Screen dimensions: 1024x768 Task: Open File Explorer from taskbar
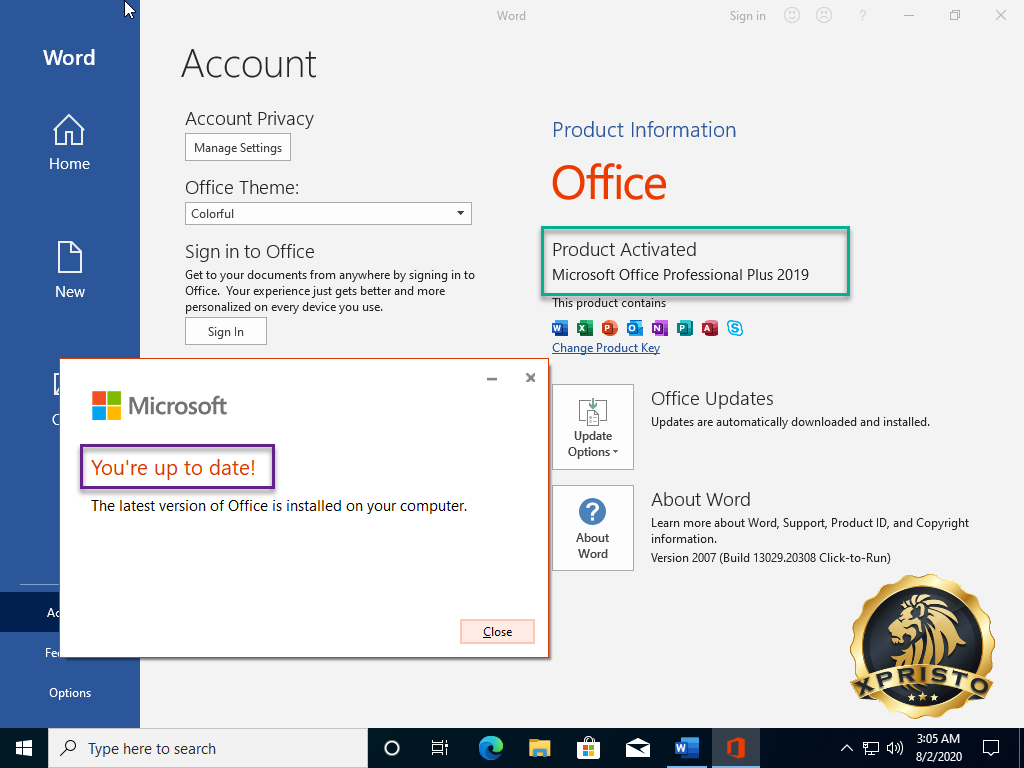pos(539,748)
